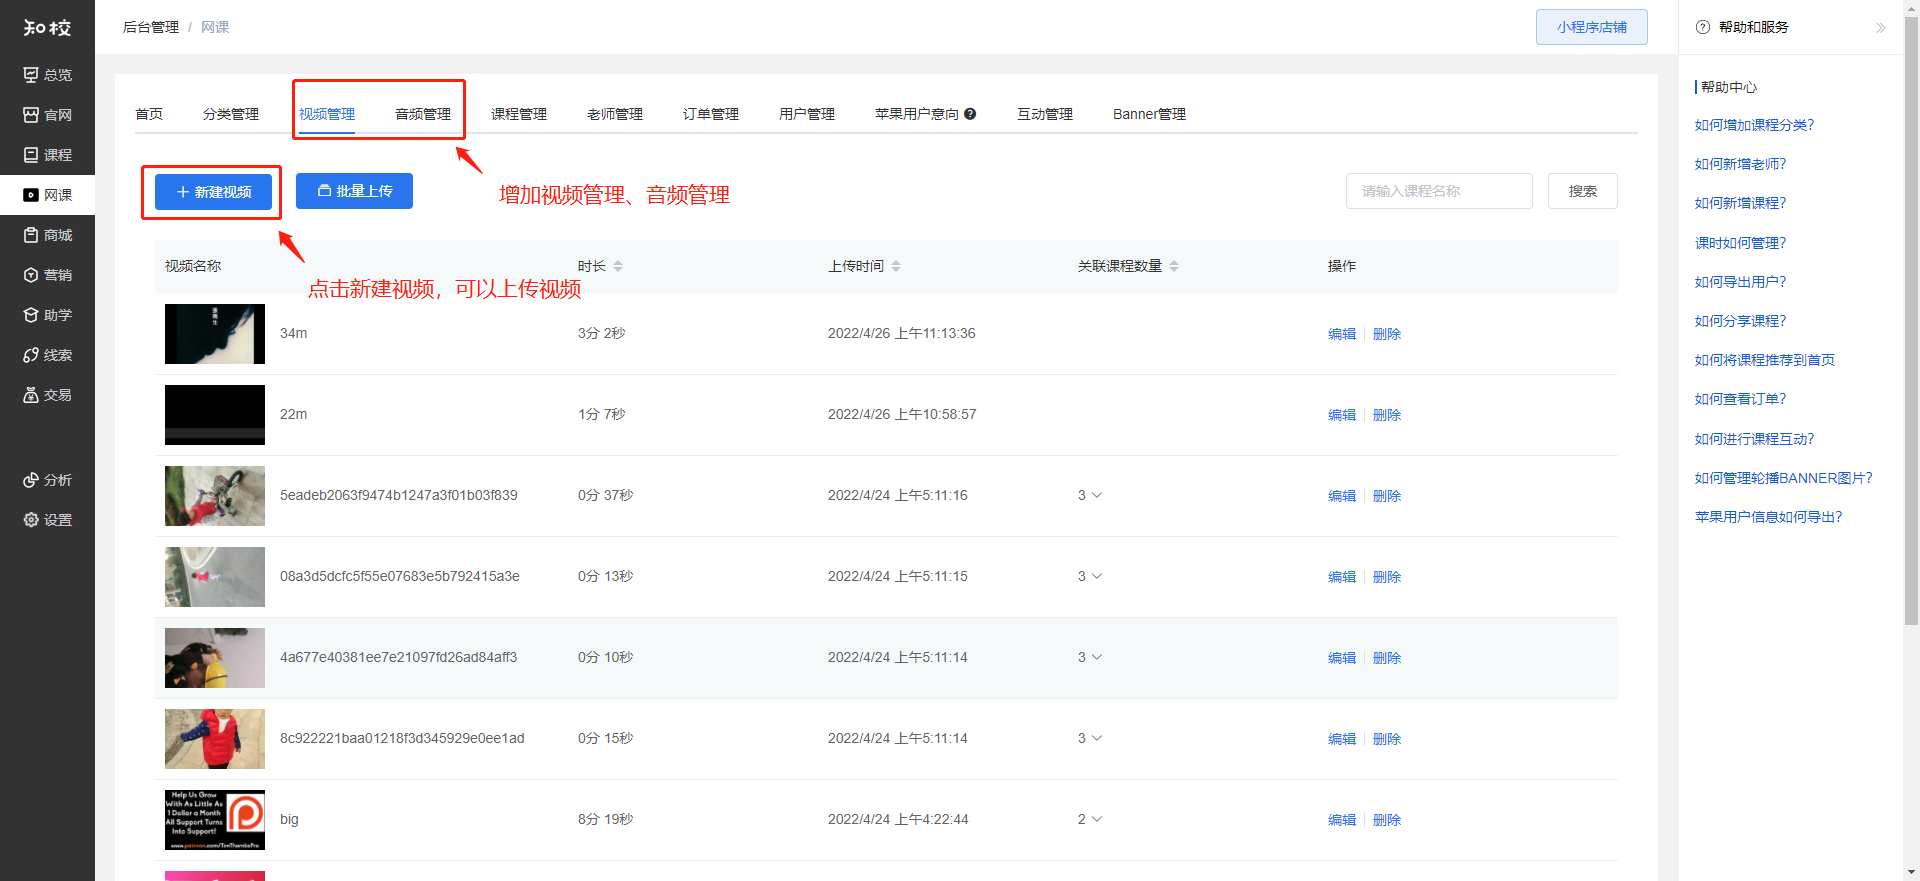Open the 分析 analytics sidebar icon
The width and height of the screenshot is (1920, 881).
31,480
